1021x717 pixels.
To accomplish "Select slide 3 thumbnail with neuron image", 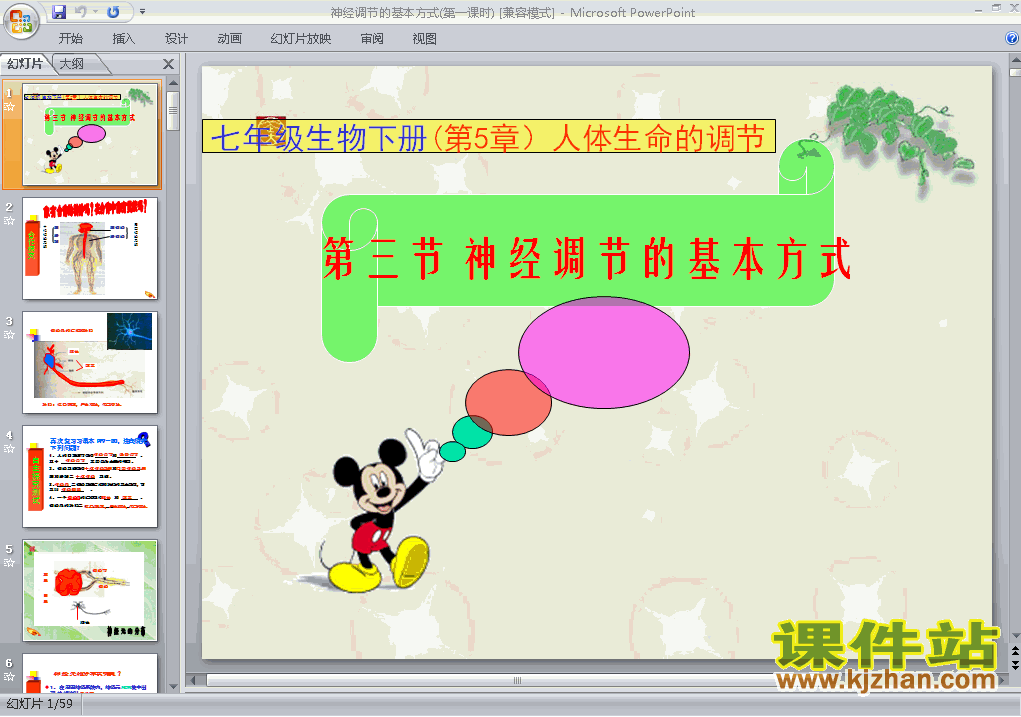I will (x=90, y=363).
